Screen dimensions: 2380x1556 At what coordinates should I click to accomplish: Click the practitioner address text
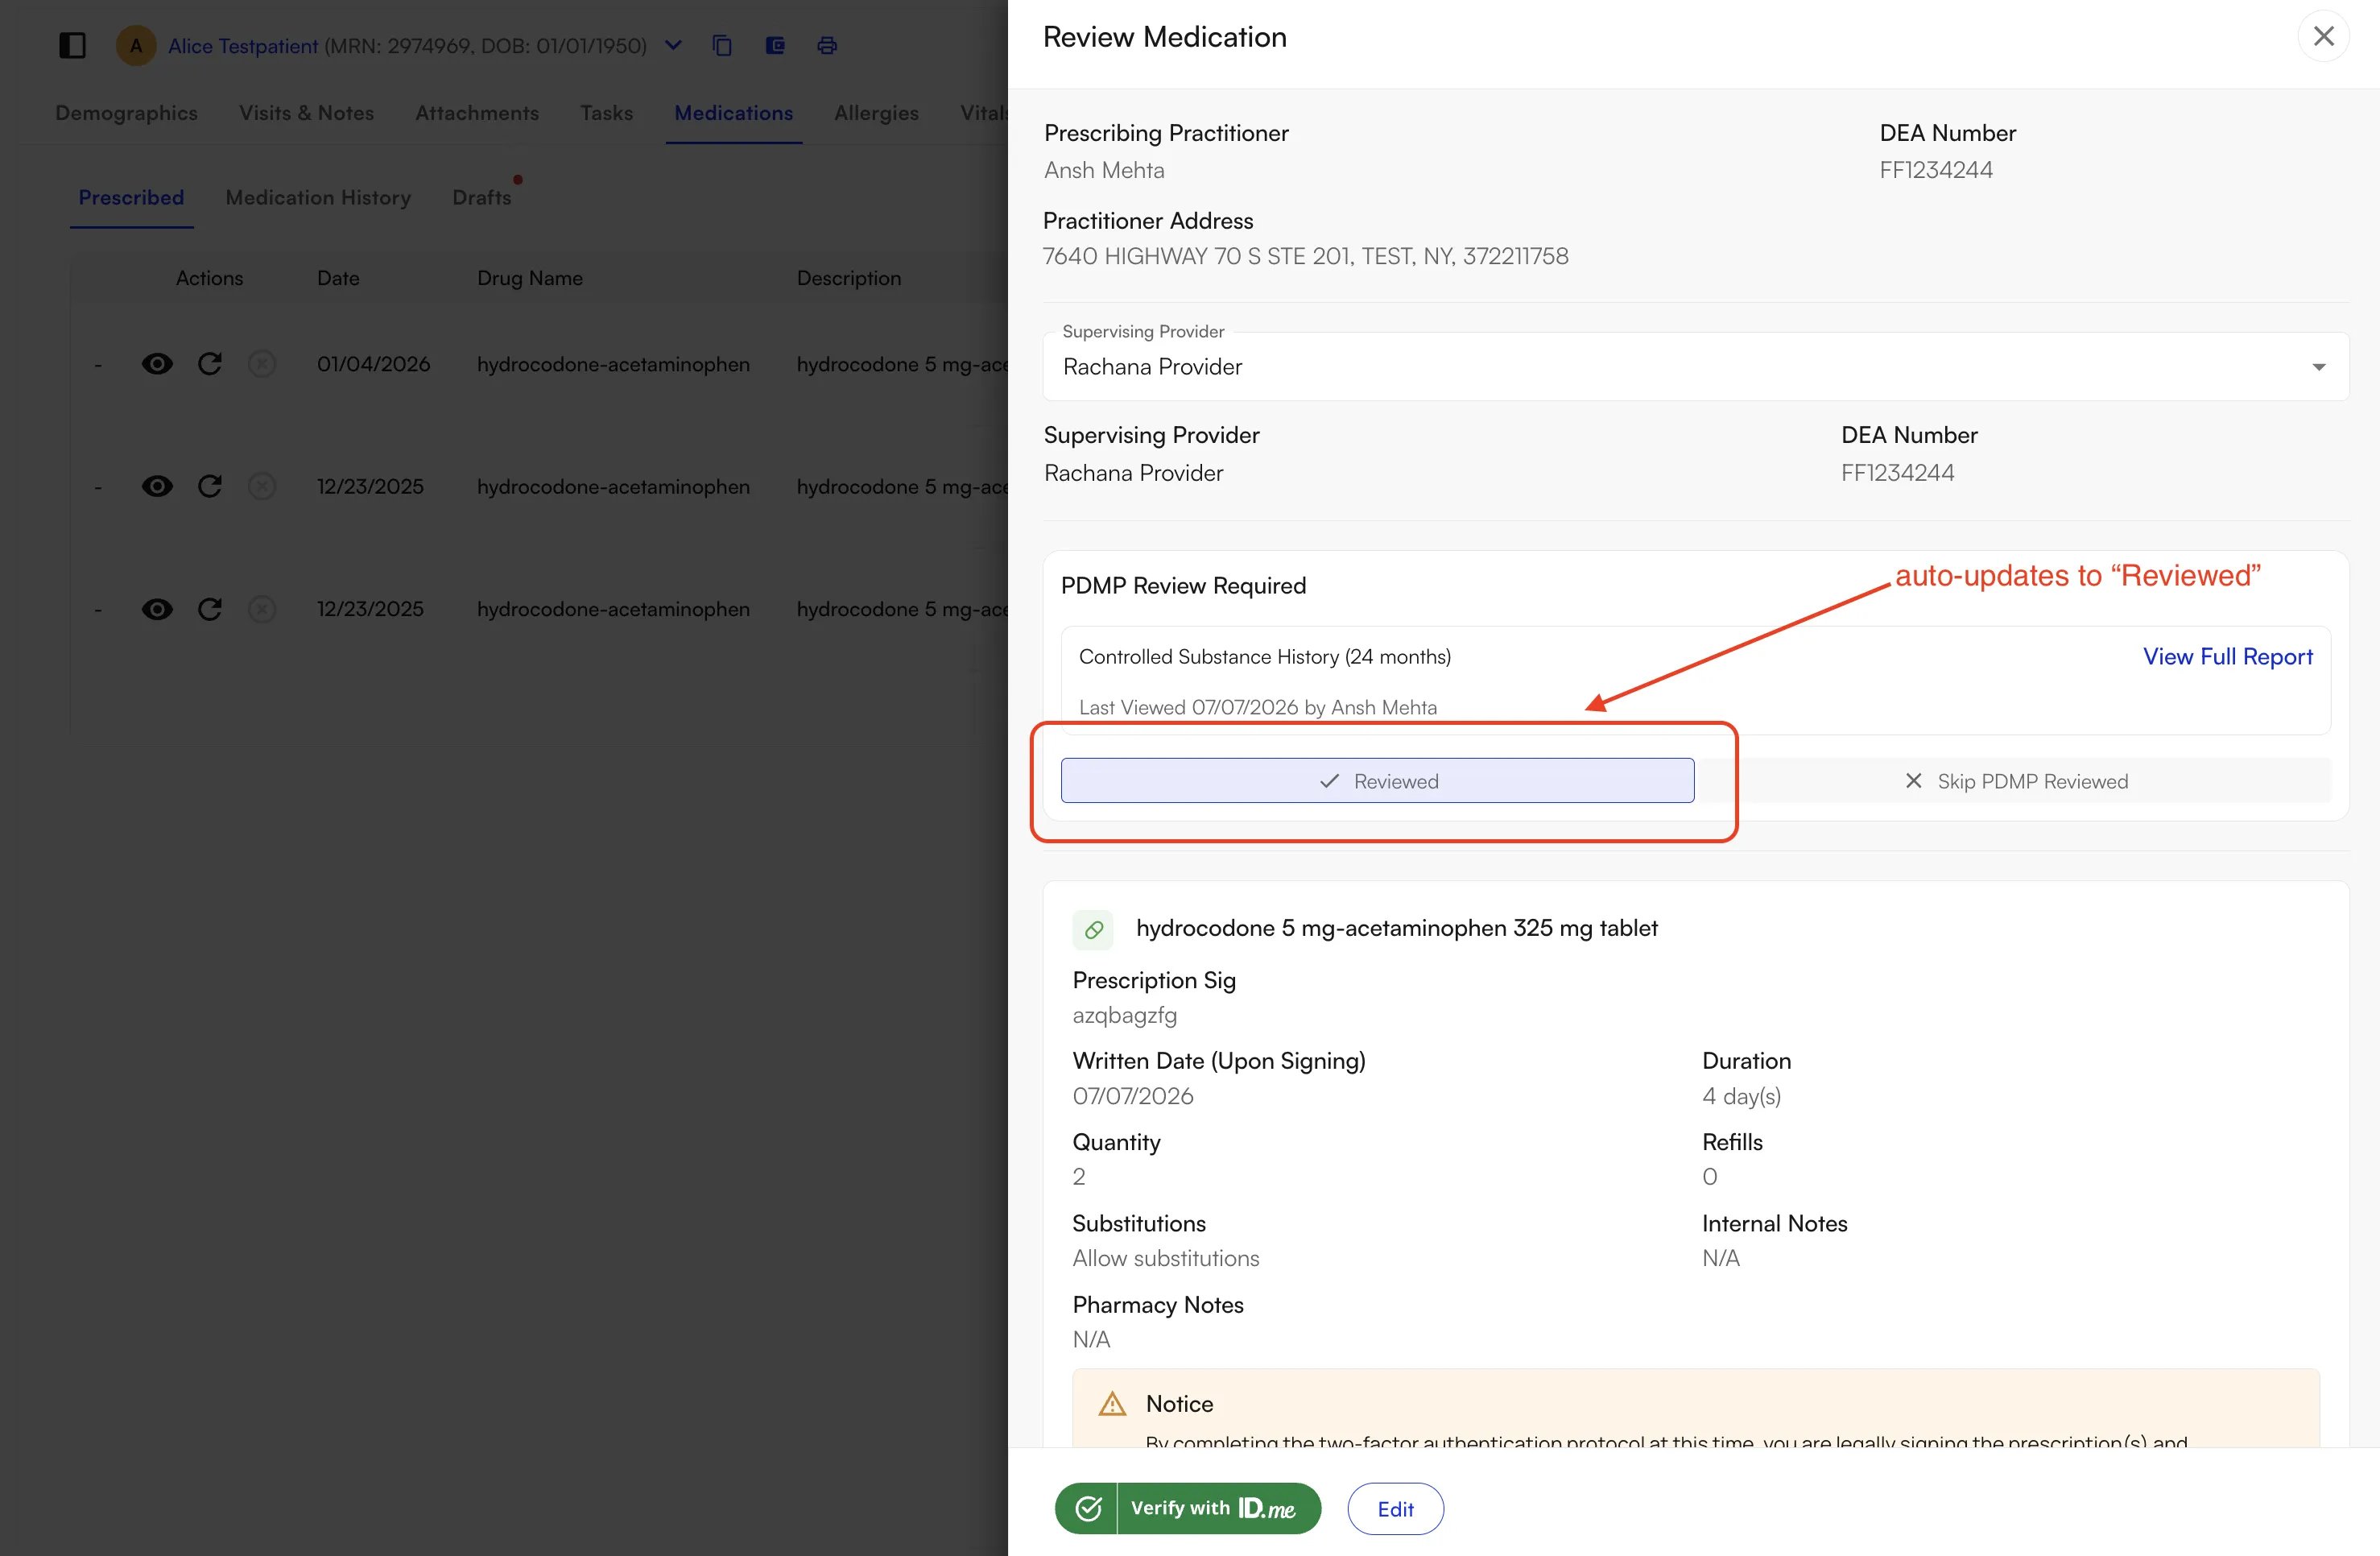point(1305,256)
